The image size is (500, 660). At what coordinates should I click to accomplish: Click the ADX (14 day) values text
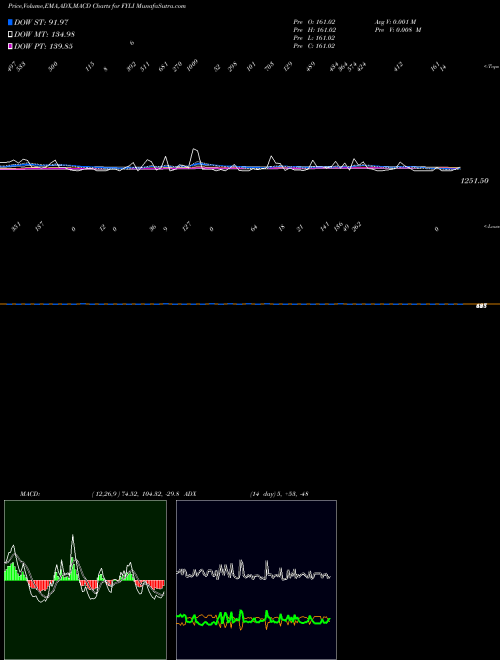coord(279,494)
